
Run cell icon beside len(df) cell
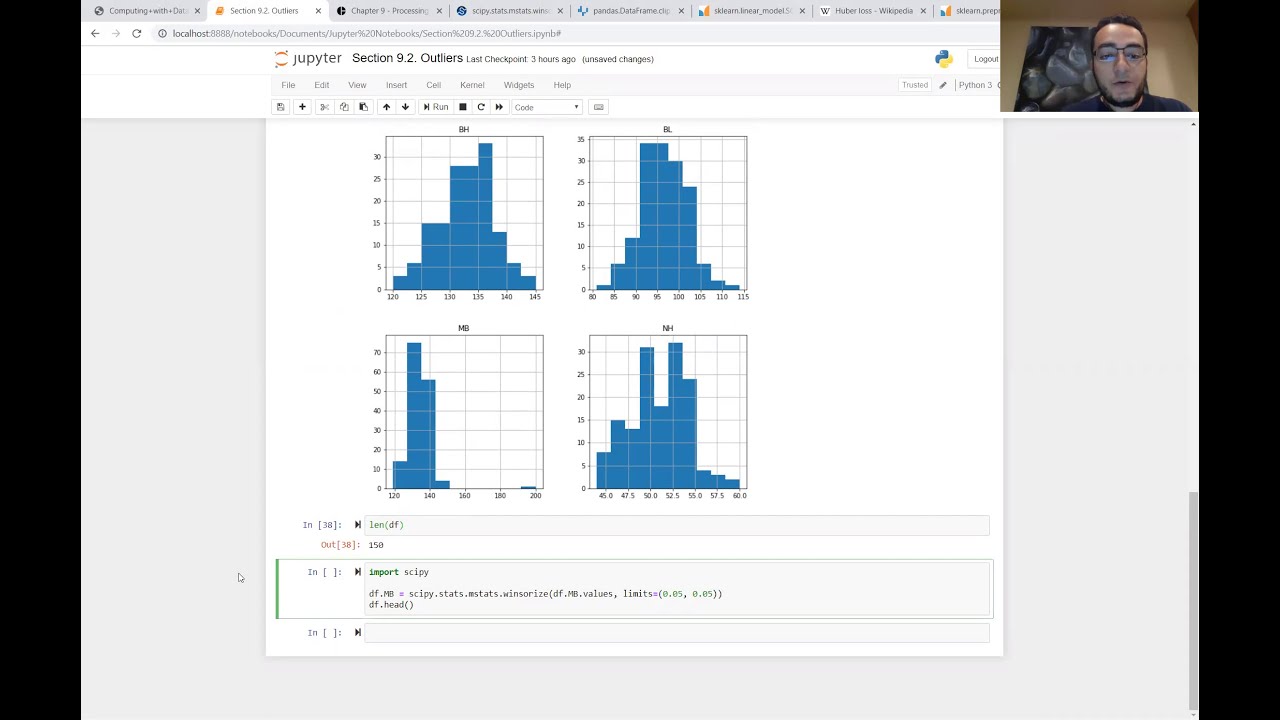coord(357,525)
